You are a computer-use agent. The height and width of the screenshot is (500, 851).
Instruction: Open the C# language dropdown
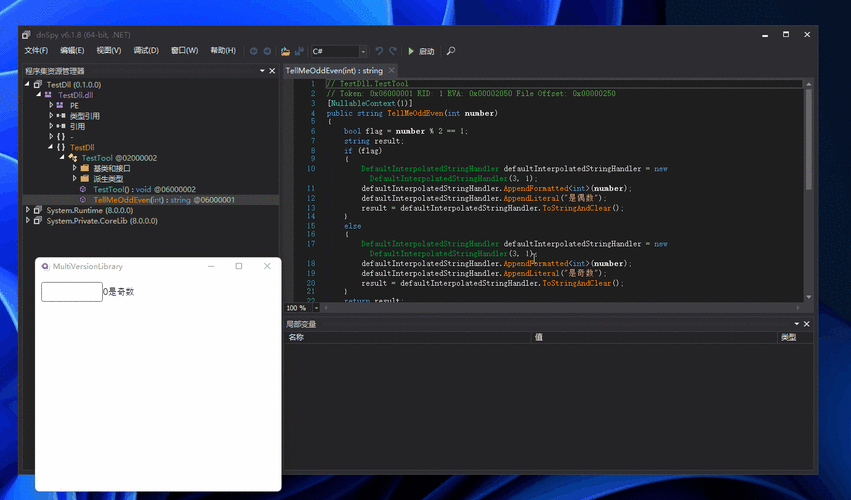click(363, 51)
